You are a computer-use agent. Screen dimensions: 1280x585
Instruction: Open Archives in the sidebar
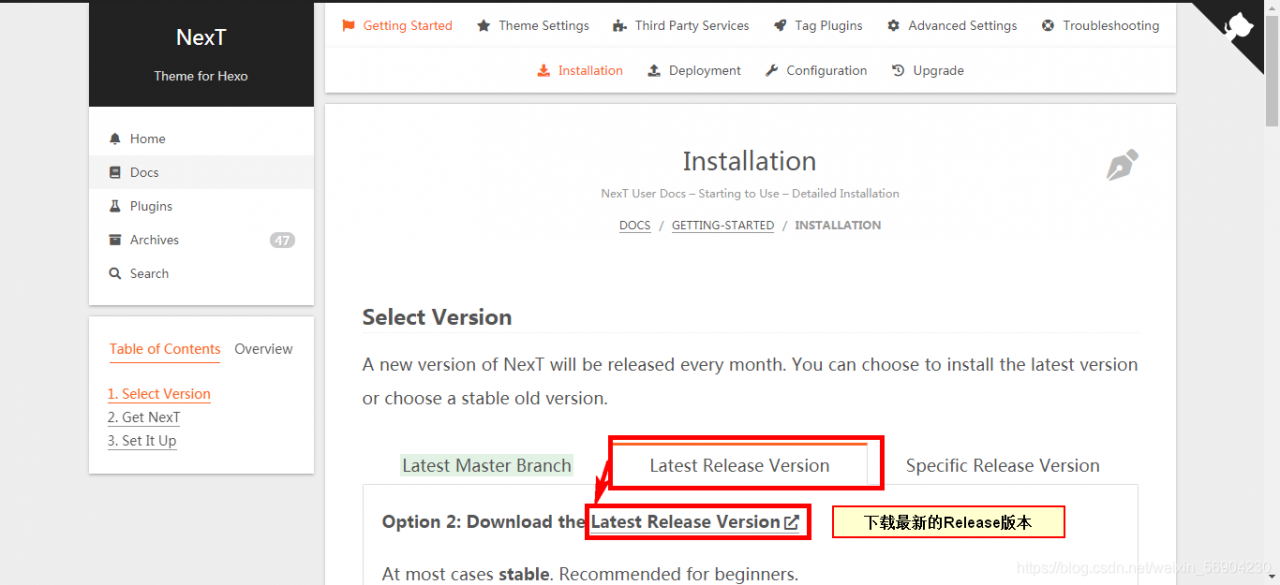[x=201, y=240]
